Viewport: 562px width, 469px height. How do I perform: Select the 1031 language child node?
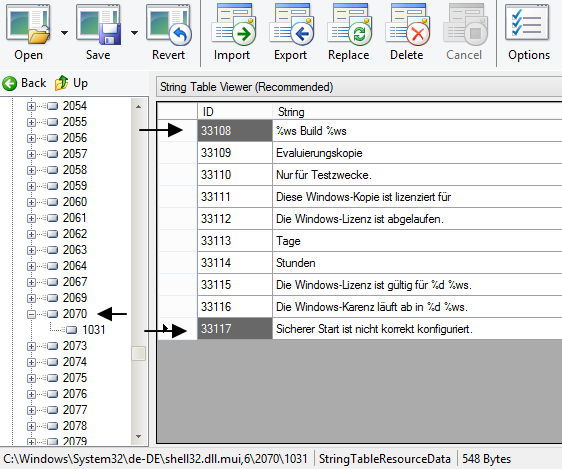pyautogui.click(x=86, y=330)
